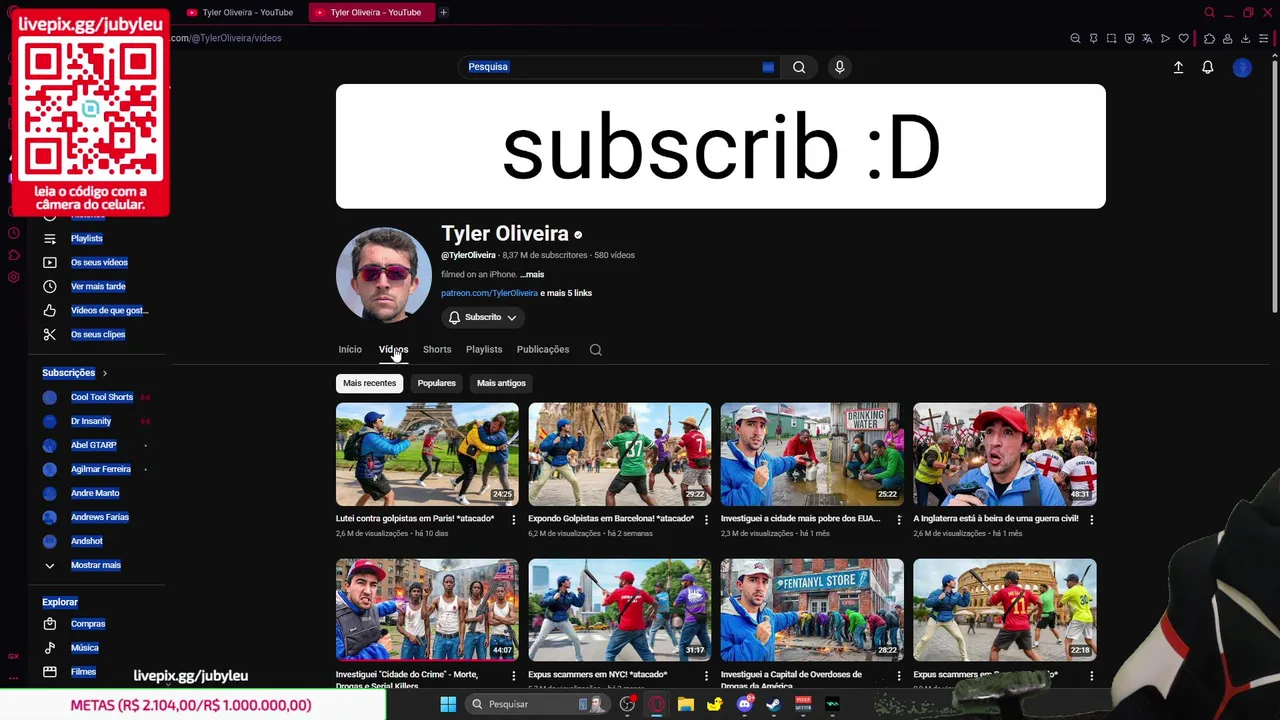
Task: Open Opera easy setup sliders icon
Action: tap(1263, 38)
